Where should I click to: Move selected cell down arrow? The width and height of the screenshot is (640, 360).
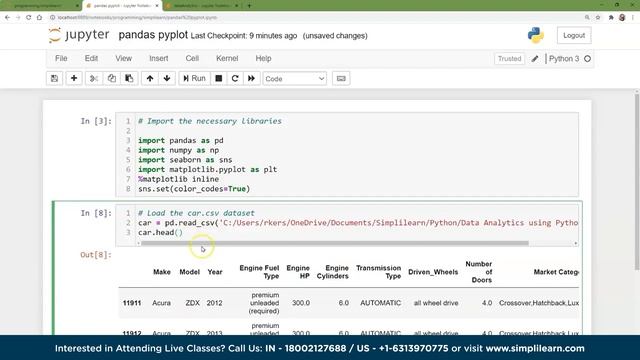tap(167, 78)
